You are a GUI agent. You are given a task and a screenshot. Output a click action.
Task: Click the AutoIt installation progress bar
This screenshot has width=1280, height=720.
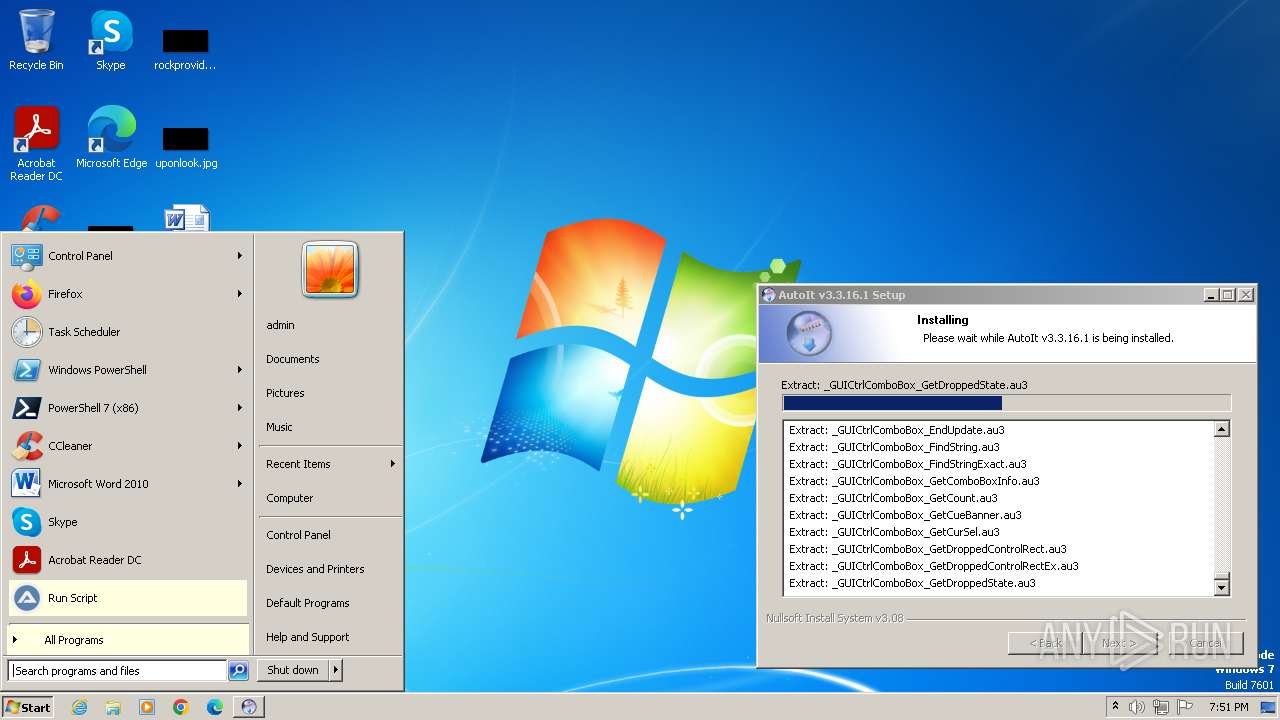(x=1006, y=403)
